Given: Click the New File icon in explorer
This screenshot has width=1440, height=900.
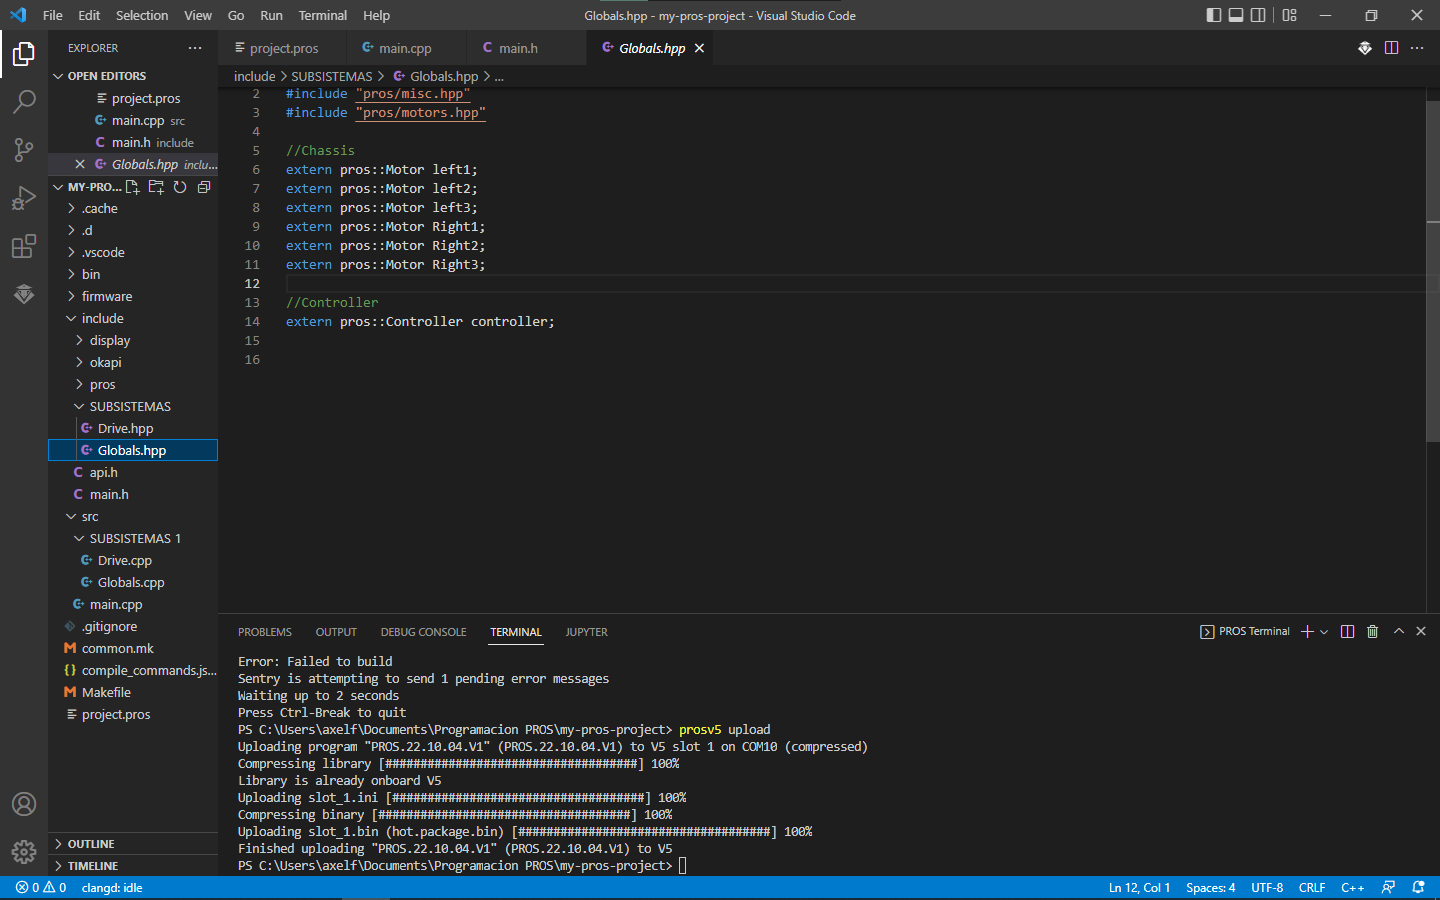Looking at the screenshot, I should pos(132,187).
